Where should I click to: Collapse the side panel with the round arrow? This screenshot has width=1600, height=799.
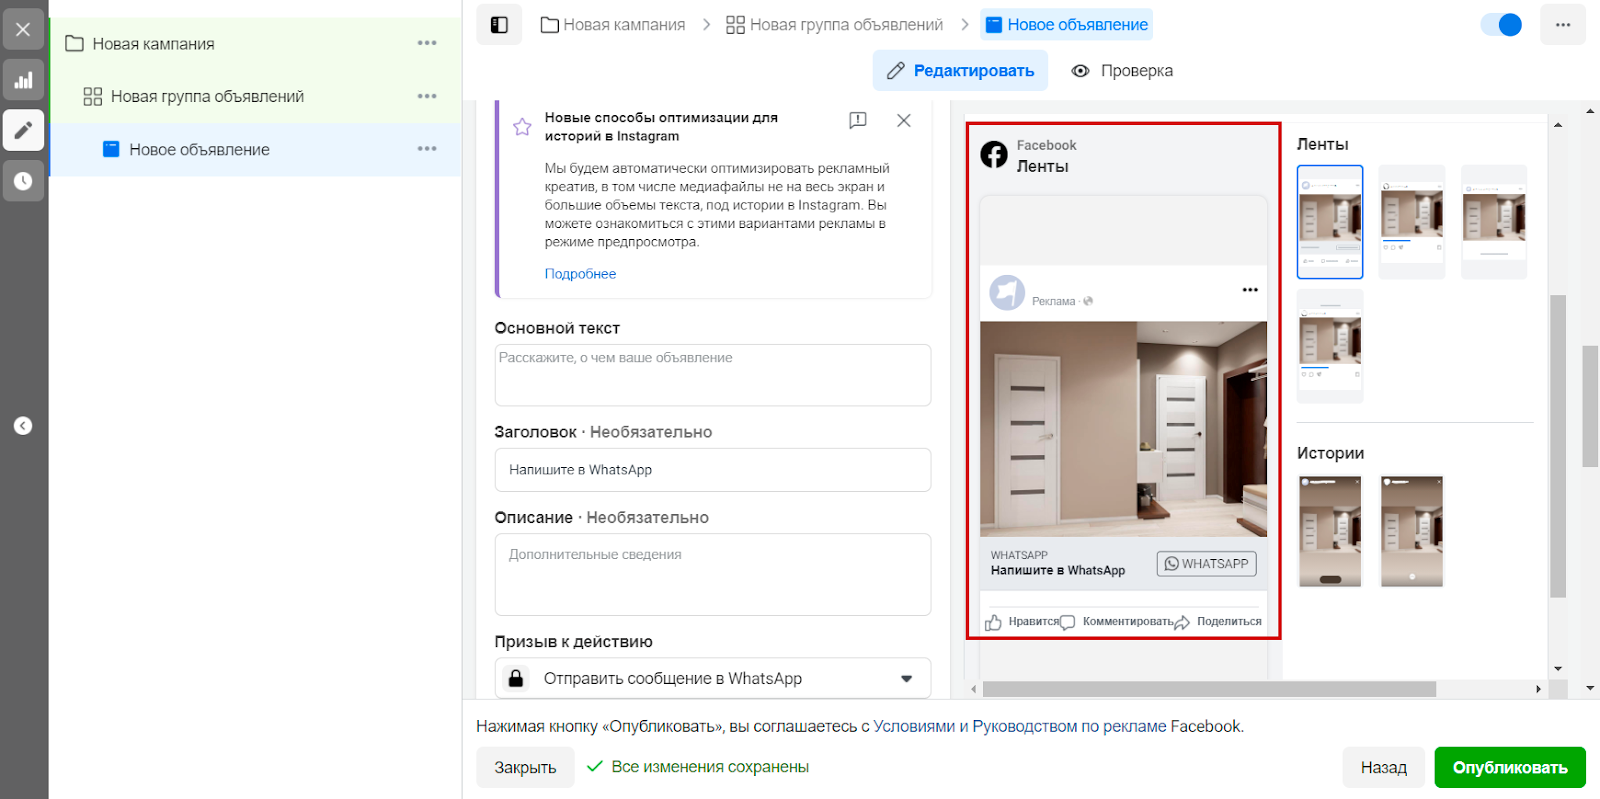click(x=23, y=426)
